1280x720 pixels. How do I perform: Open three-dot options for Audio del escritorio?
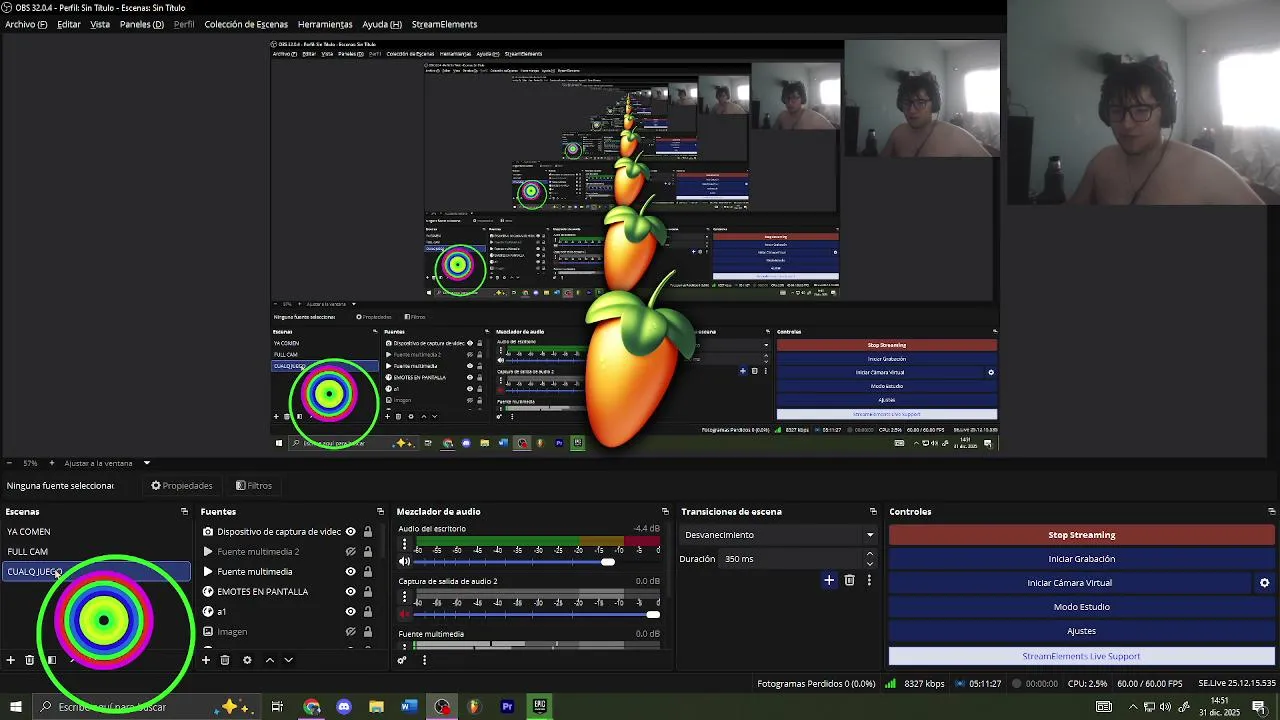point(405,545)
